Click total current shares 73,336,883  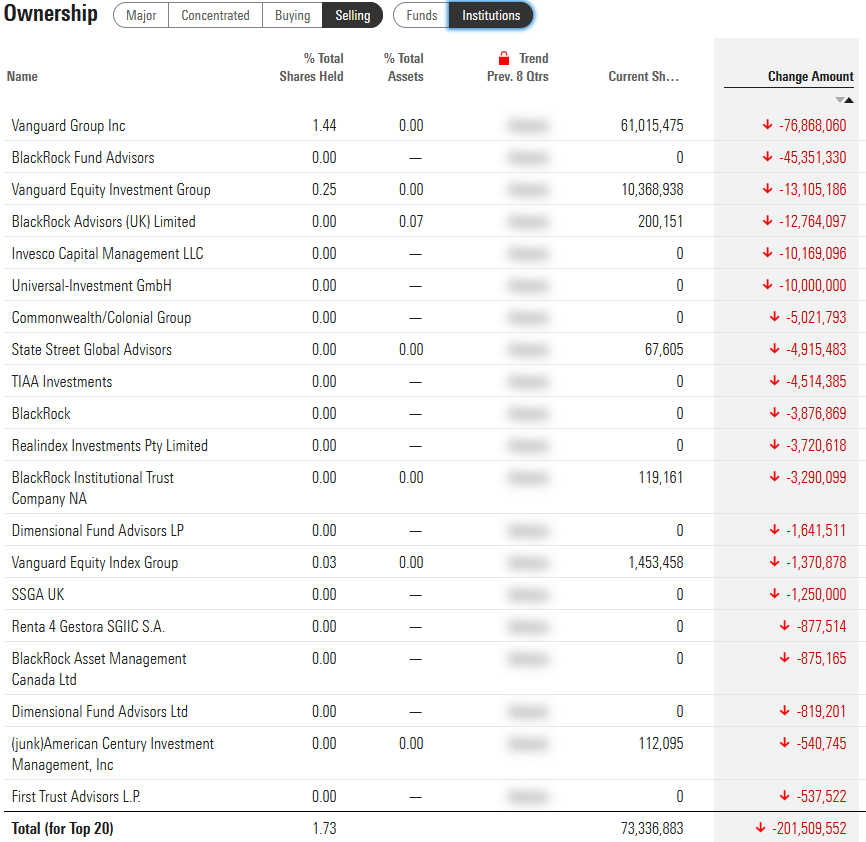coord(652,828)
